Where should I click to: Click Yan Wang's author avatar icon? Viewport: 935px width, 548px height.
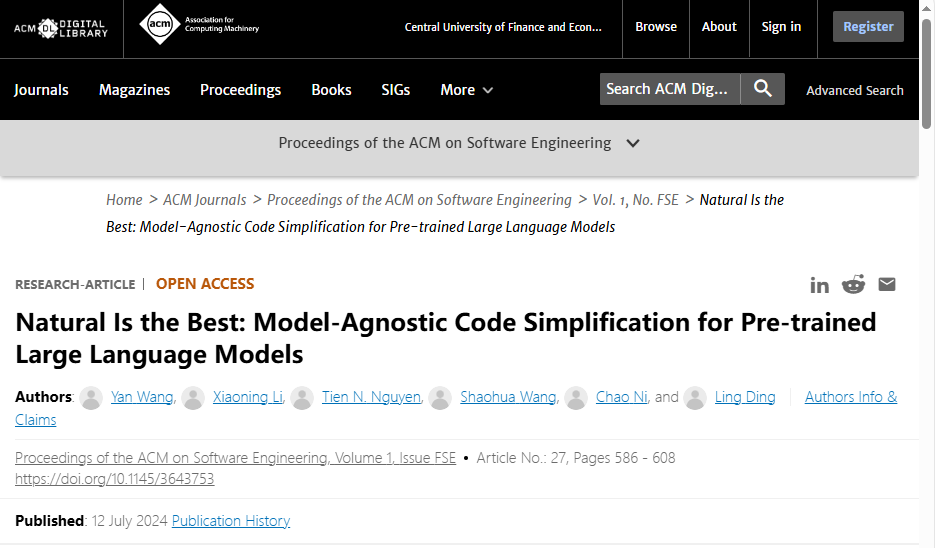[91, 398]
